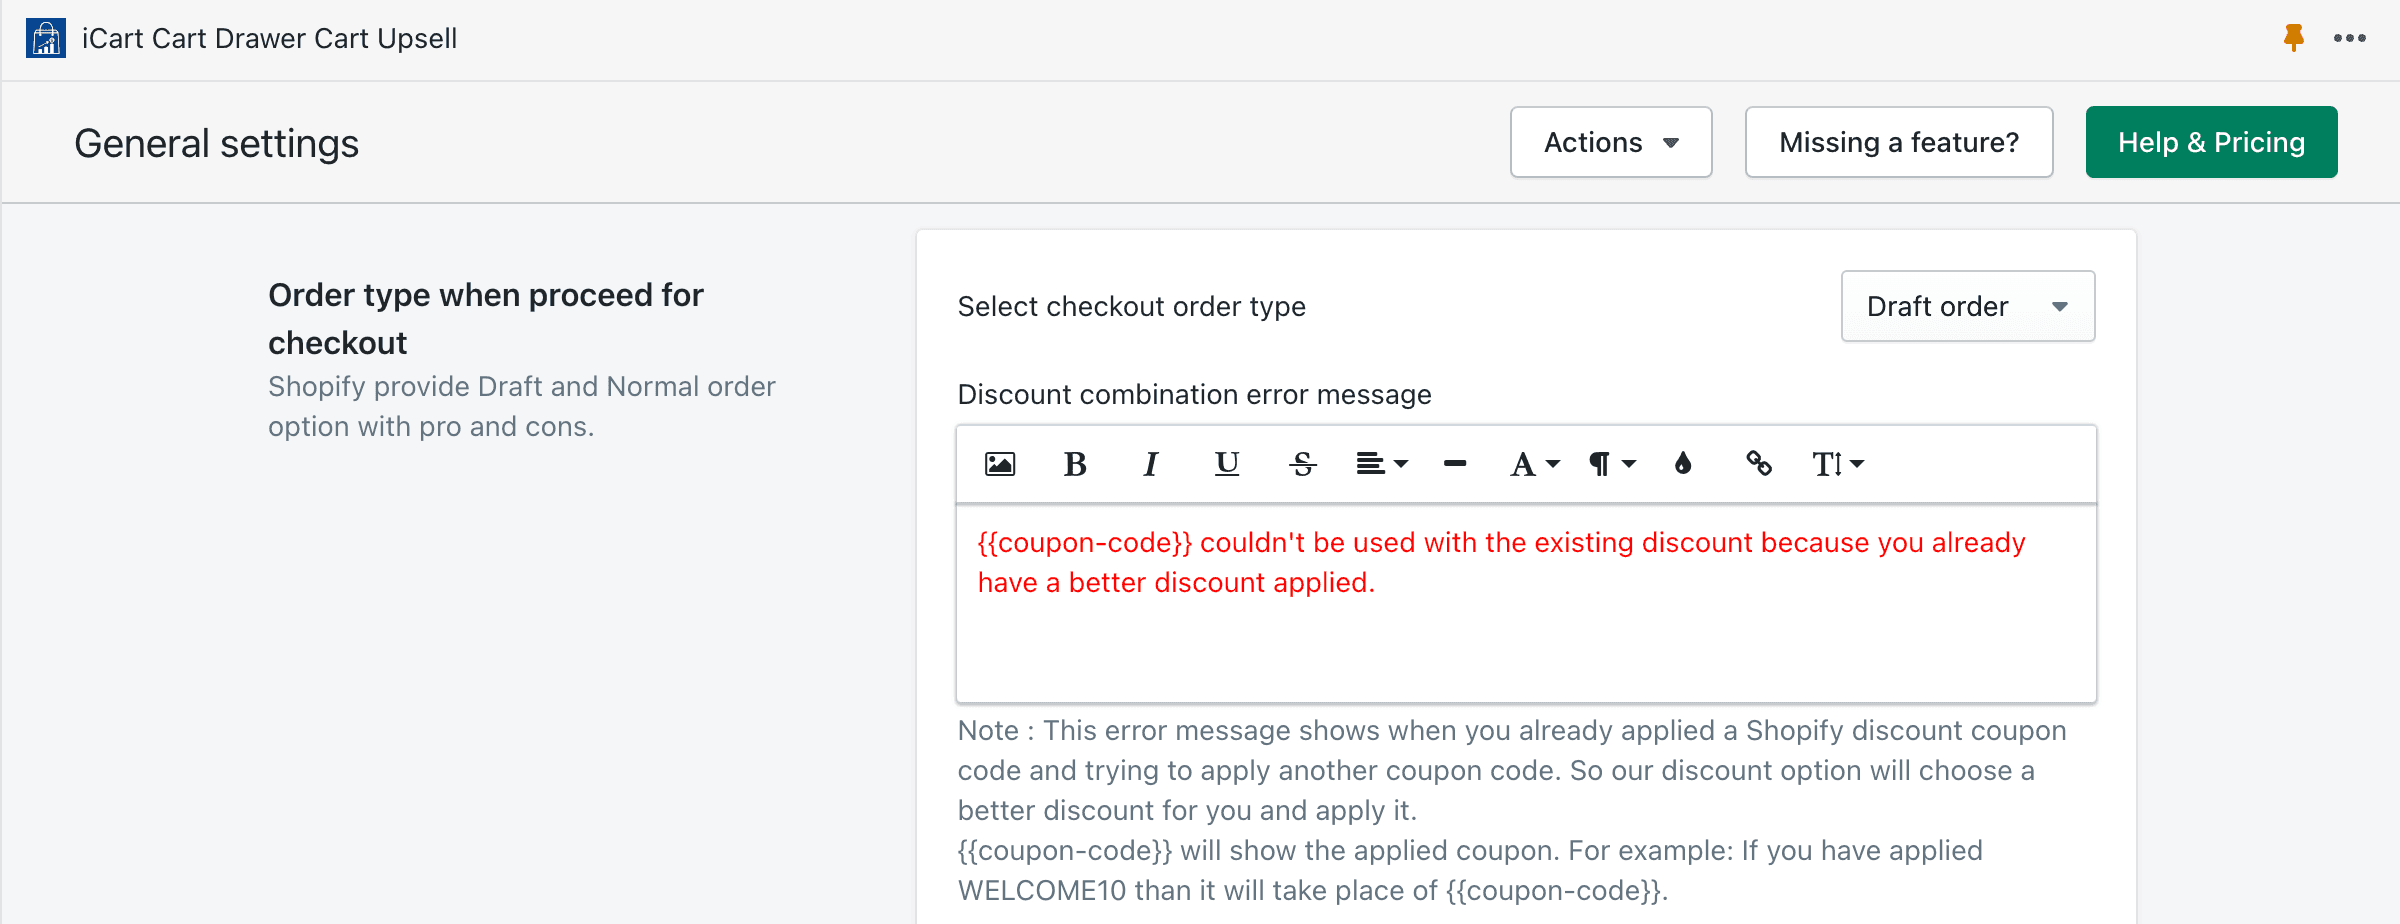
Task: Open the Actions dropdown
Action: (x=1611, y=142)
